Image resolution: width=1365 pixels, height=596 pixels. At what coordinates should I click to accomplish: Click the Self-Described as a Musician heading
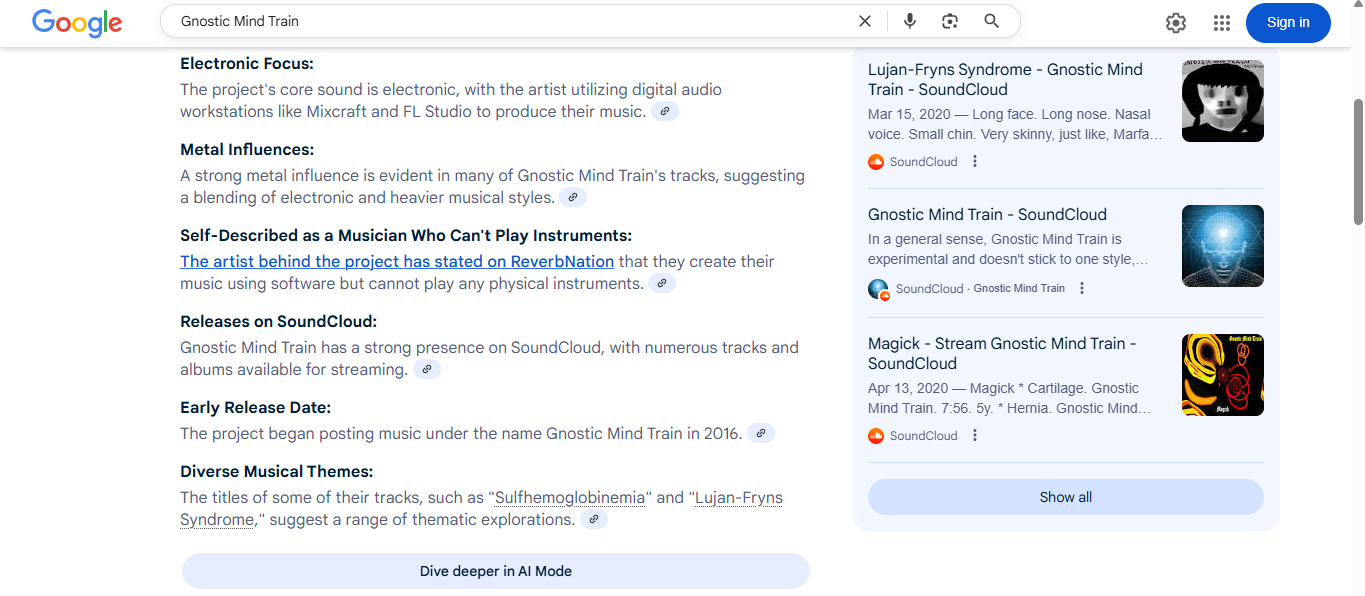406,235
